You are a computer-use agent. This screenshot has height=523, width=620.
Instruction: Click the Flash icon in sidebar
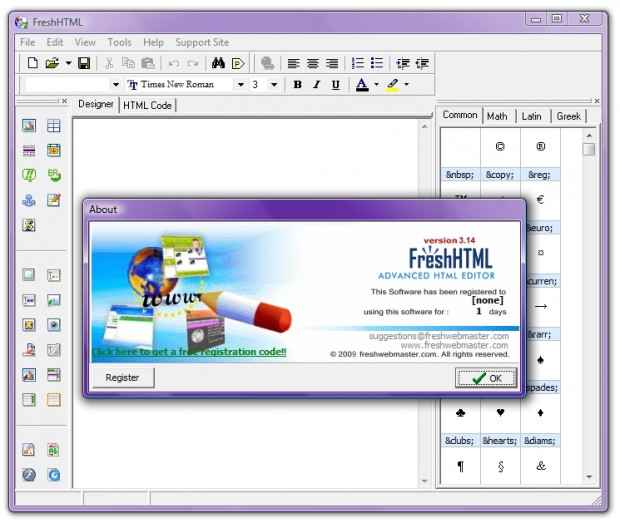coord(29,474)
